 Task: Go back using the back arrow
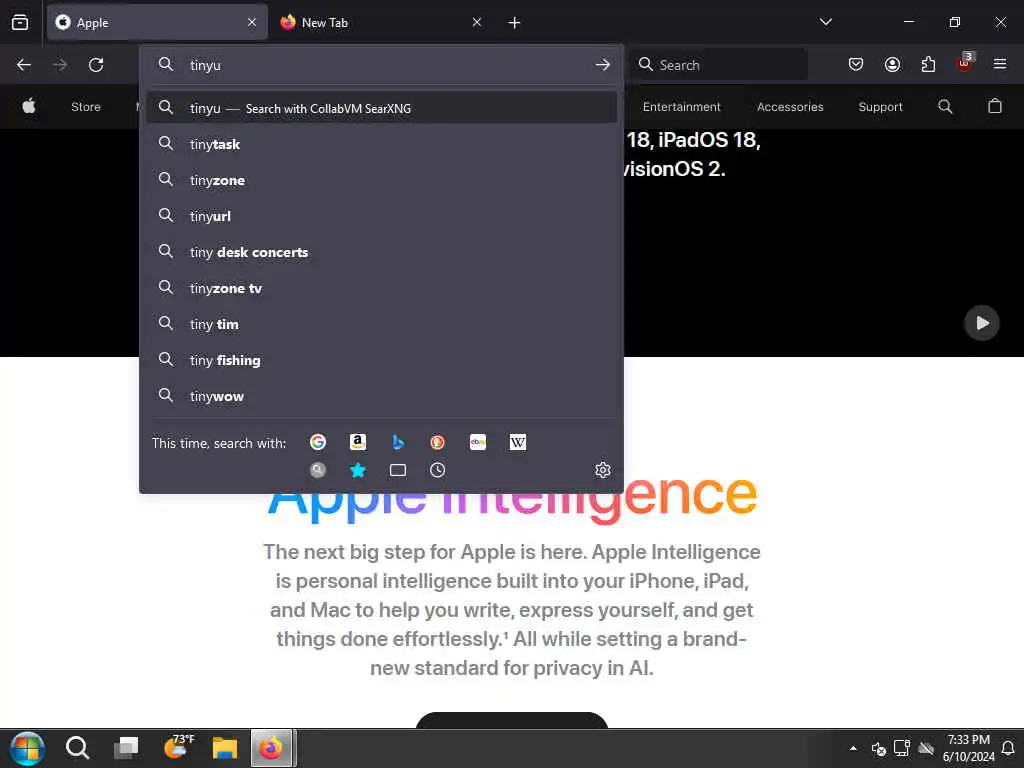[x=24, y=65]
